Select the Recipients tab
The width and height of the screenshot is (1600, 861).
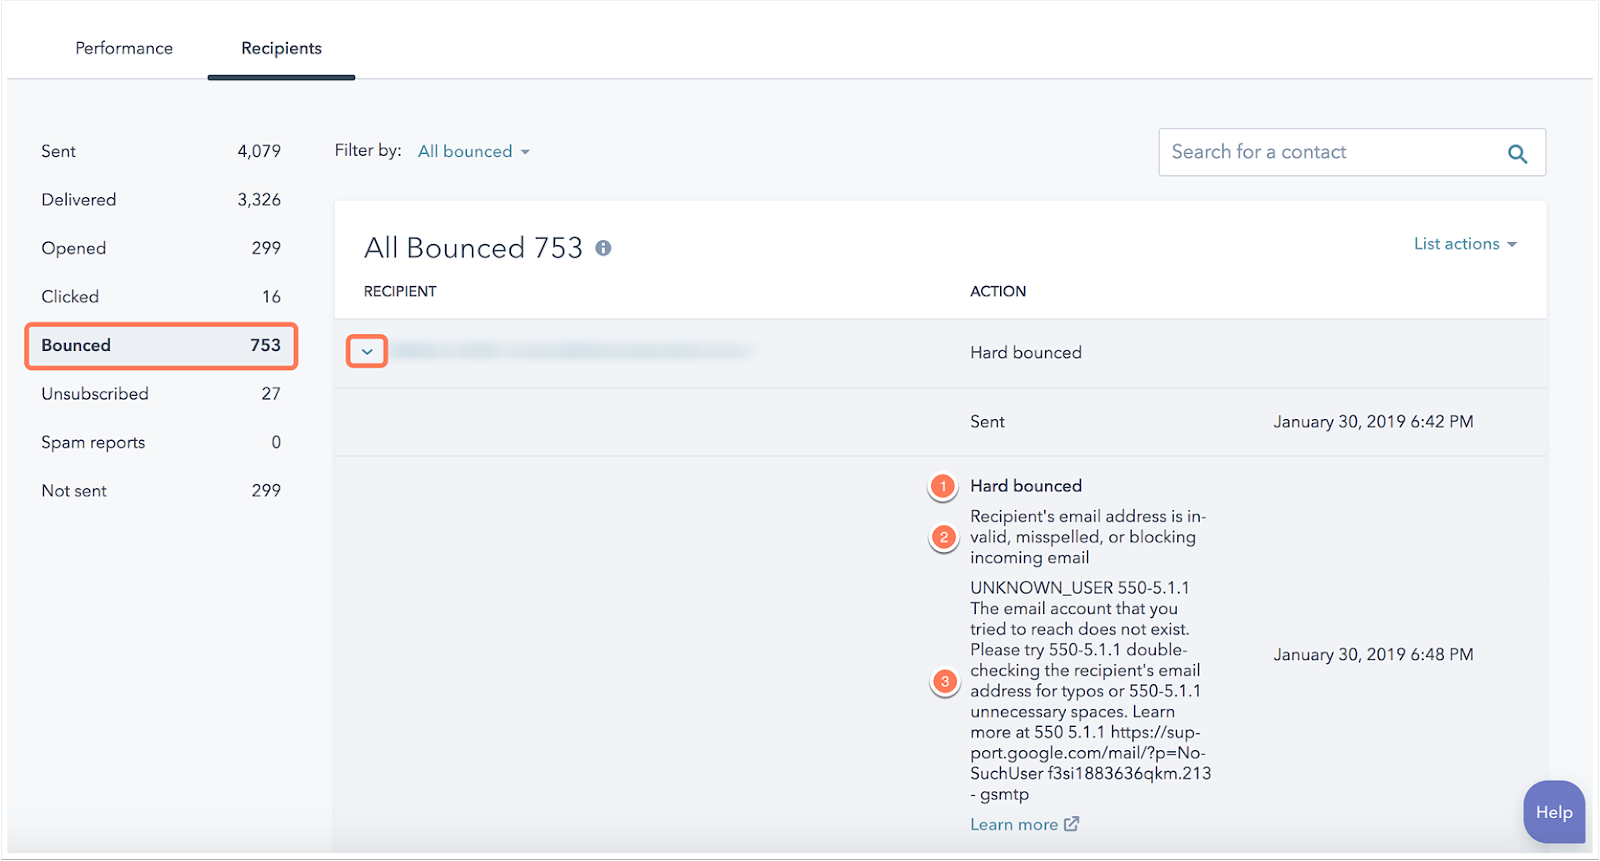[x=281, y=48]
